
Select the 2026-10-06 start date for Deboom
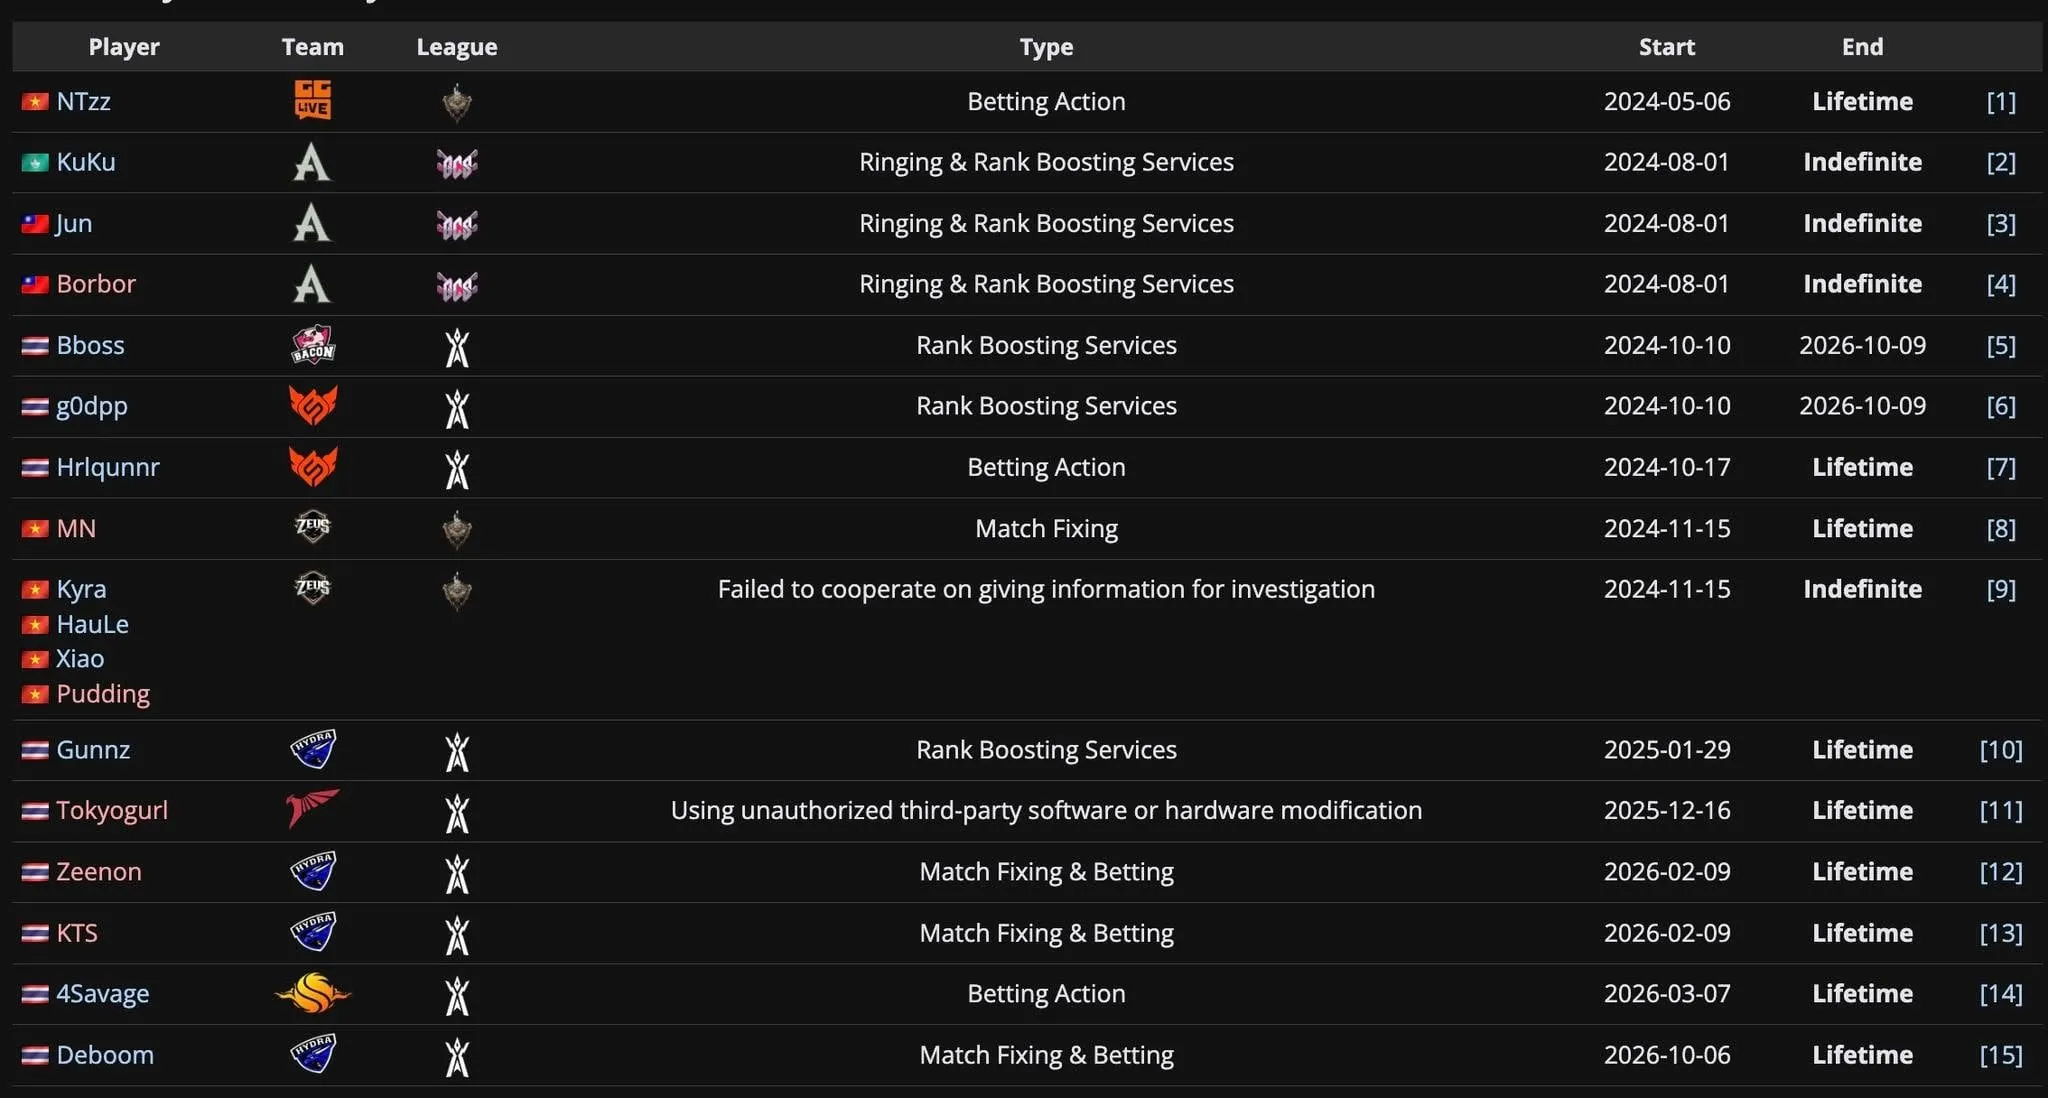tap(1667, 1055)
